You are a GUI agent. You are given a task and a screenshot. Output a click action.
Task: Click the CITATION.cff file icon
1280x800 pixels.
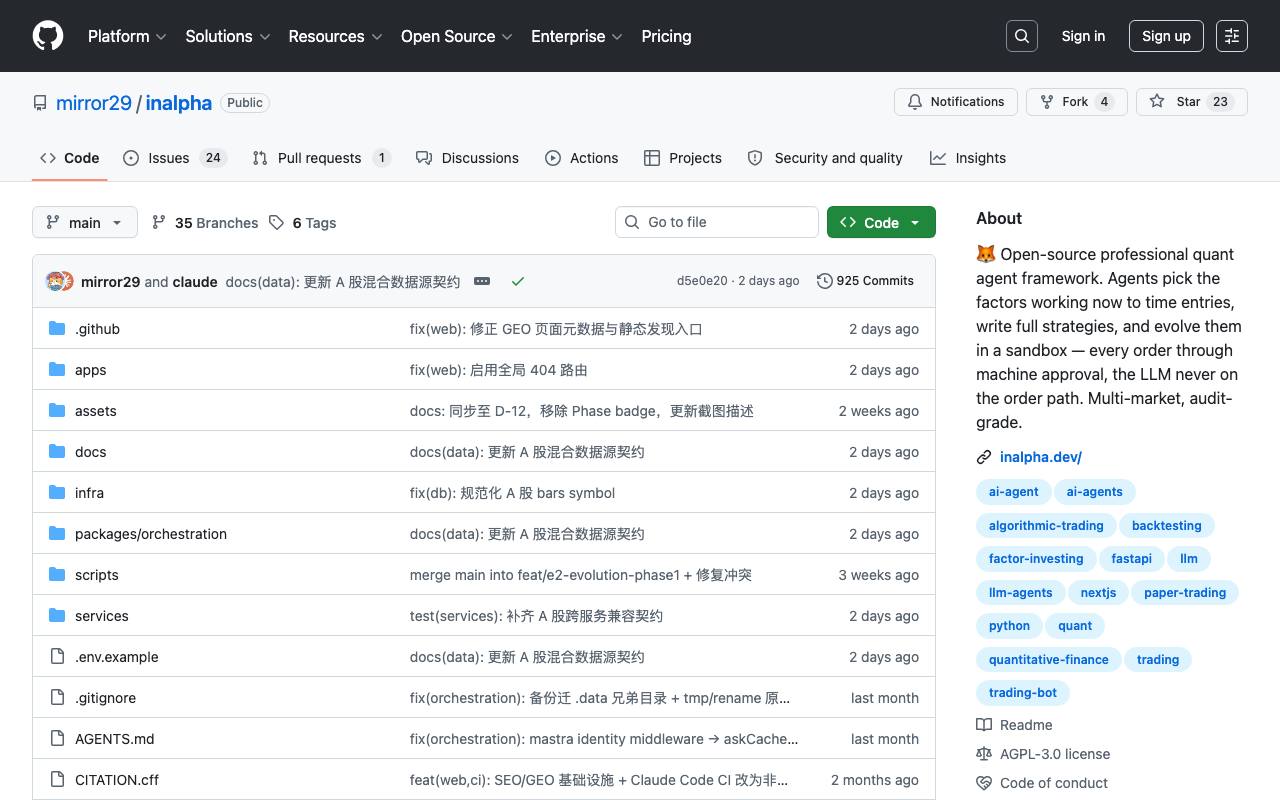(57, 780)
